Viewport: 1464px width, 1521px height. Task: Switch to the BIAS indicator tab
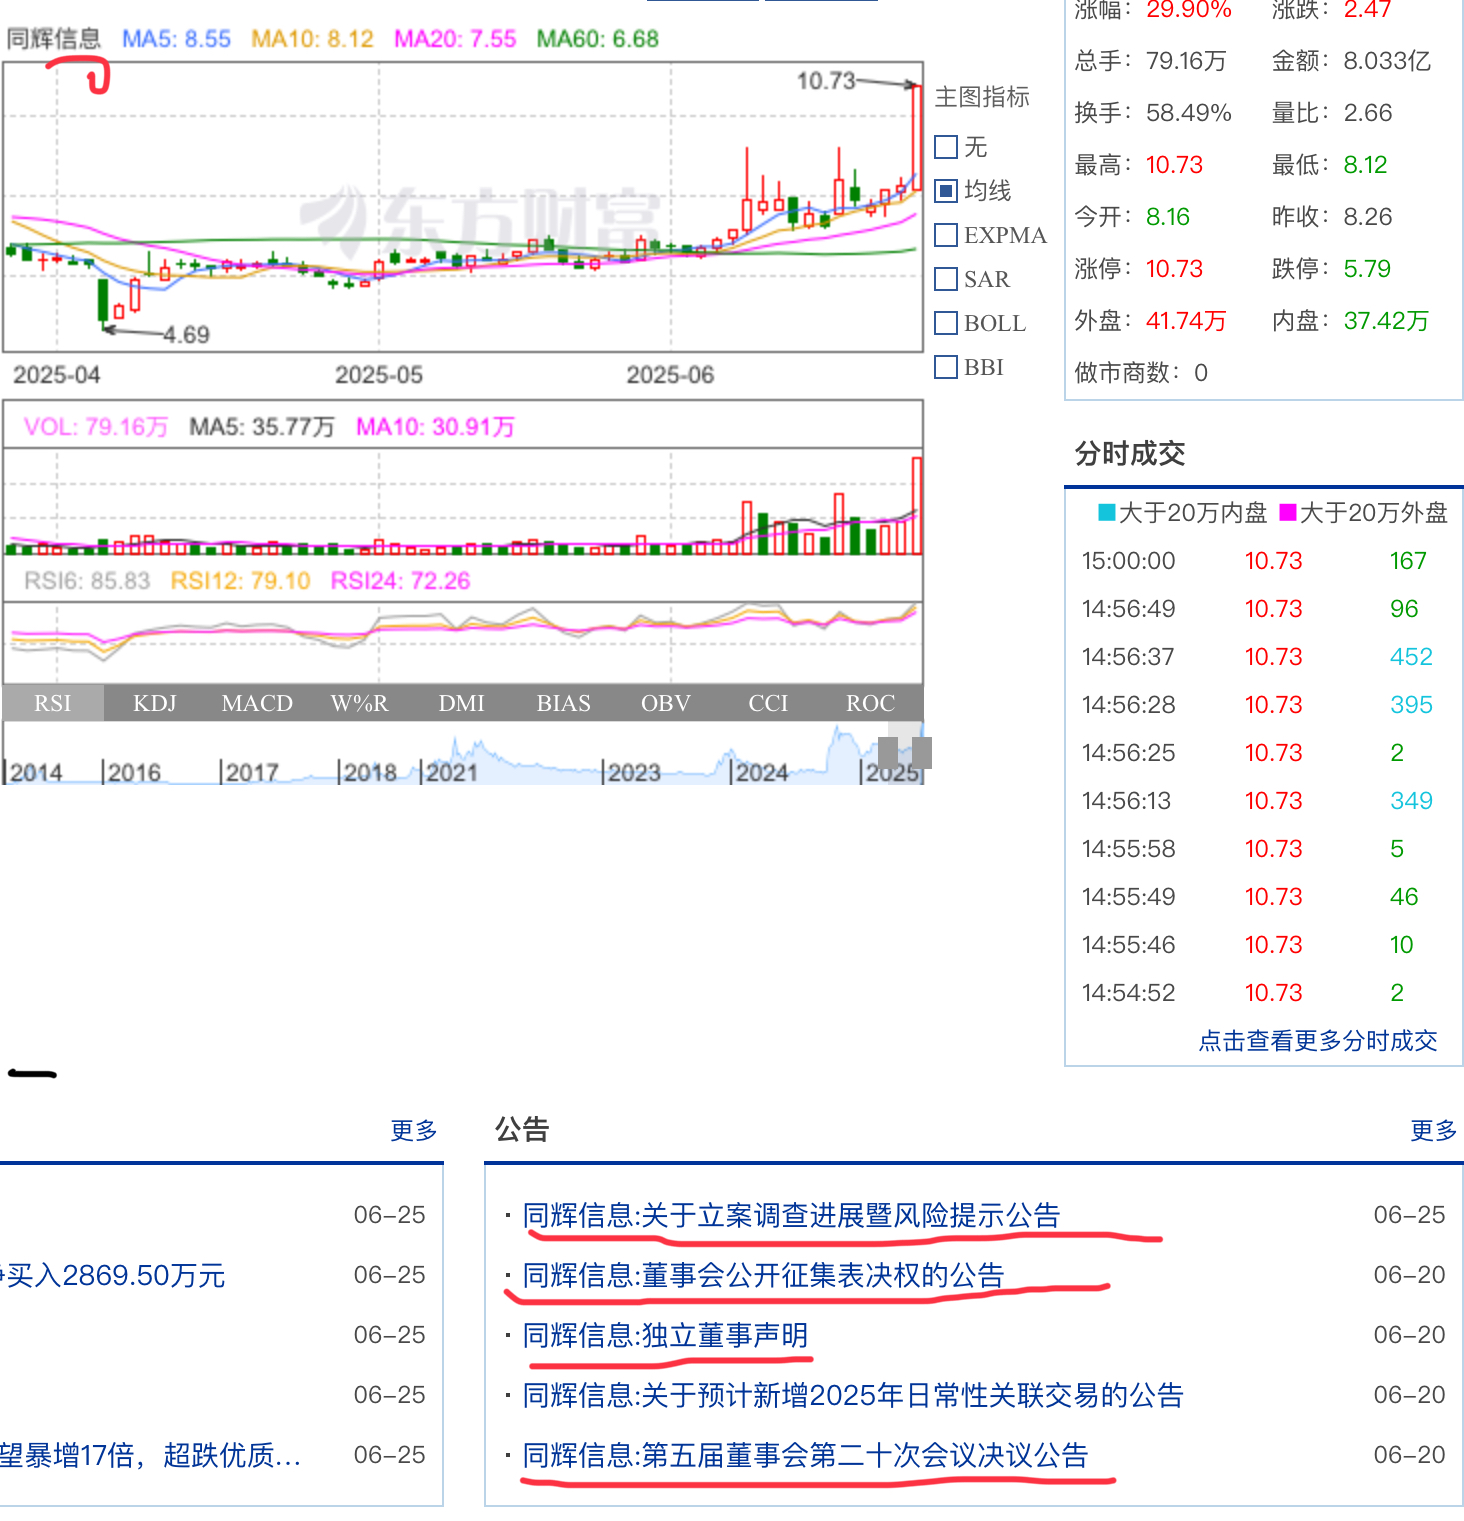coord(563,703)
